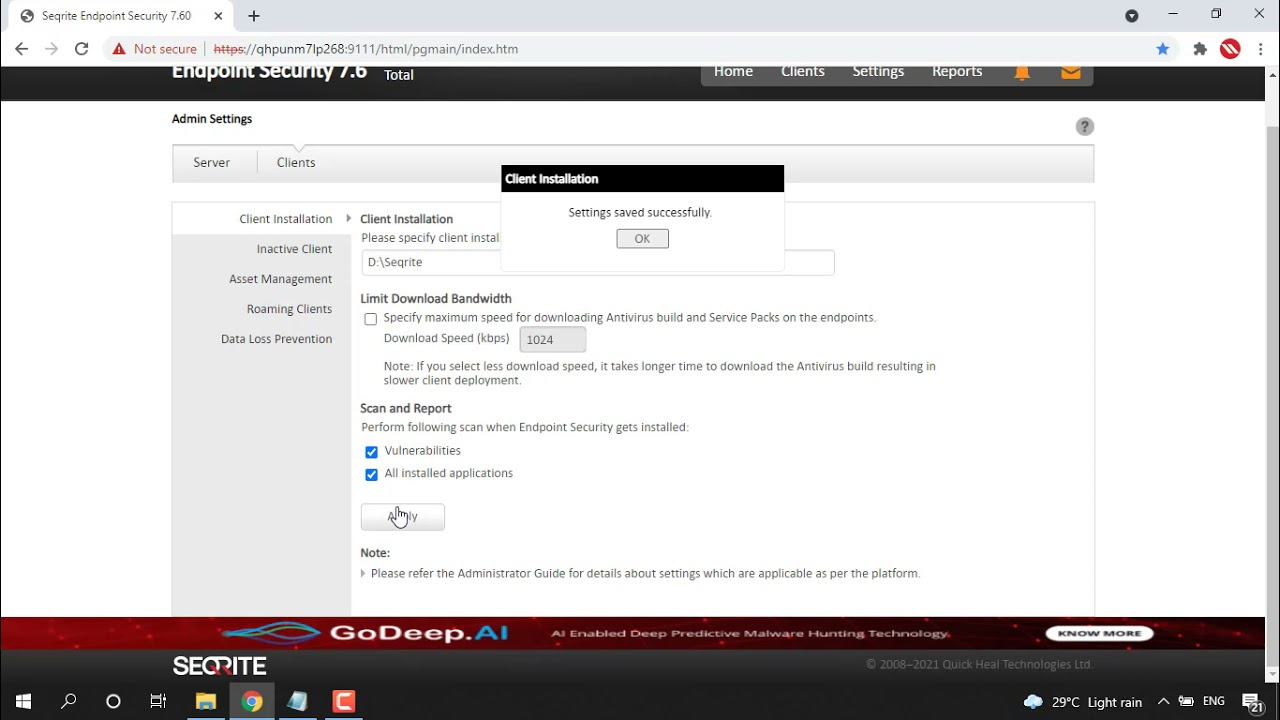This screenshot has width=1280, height=720.
Task: Open the Chrome three-dot menu
Action: [1260, 49]
